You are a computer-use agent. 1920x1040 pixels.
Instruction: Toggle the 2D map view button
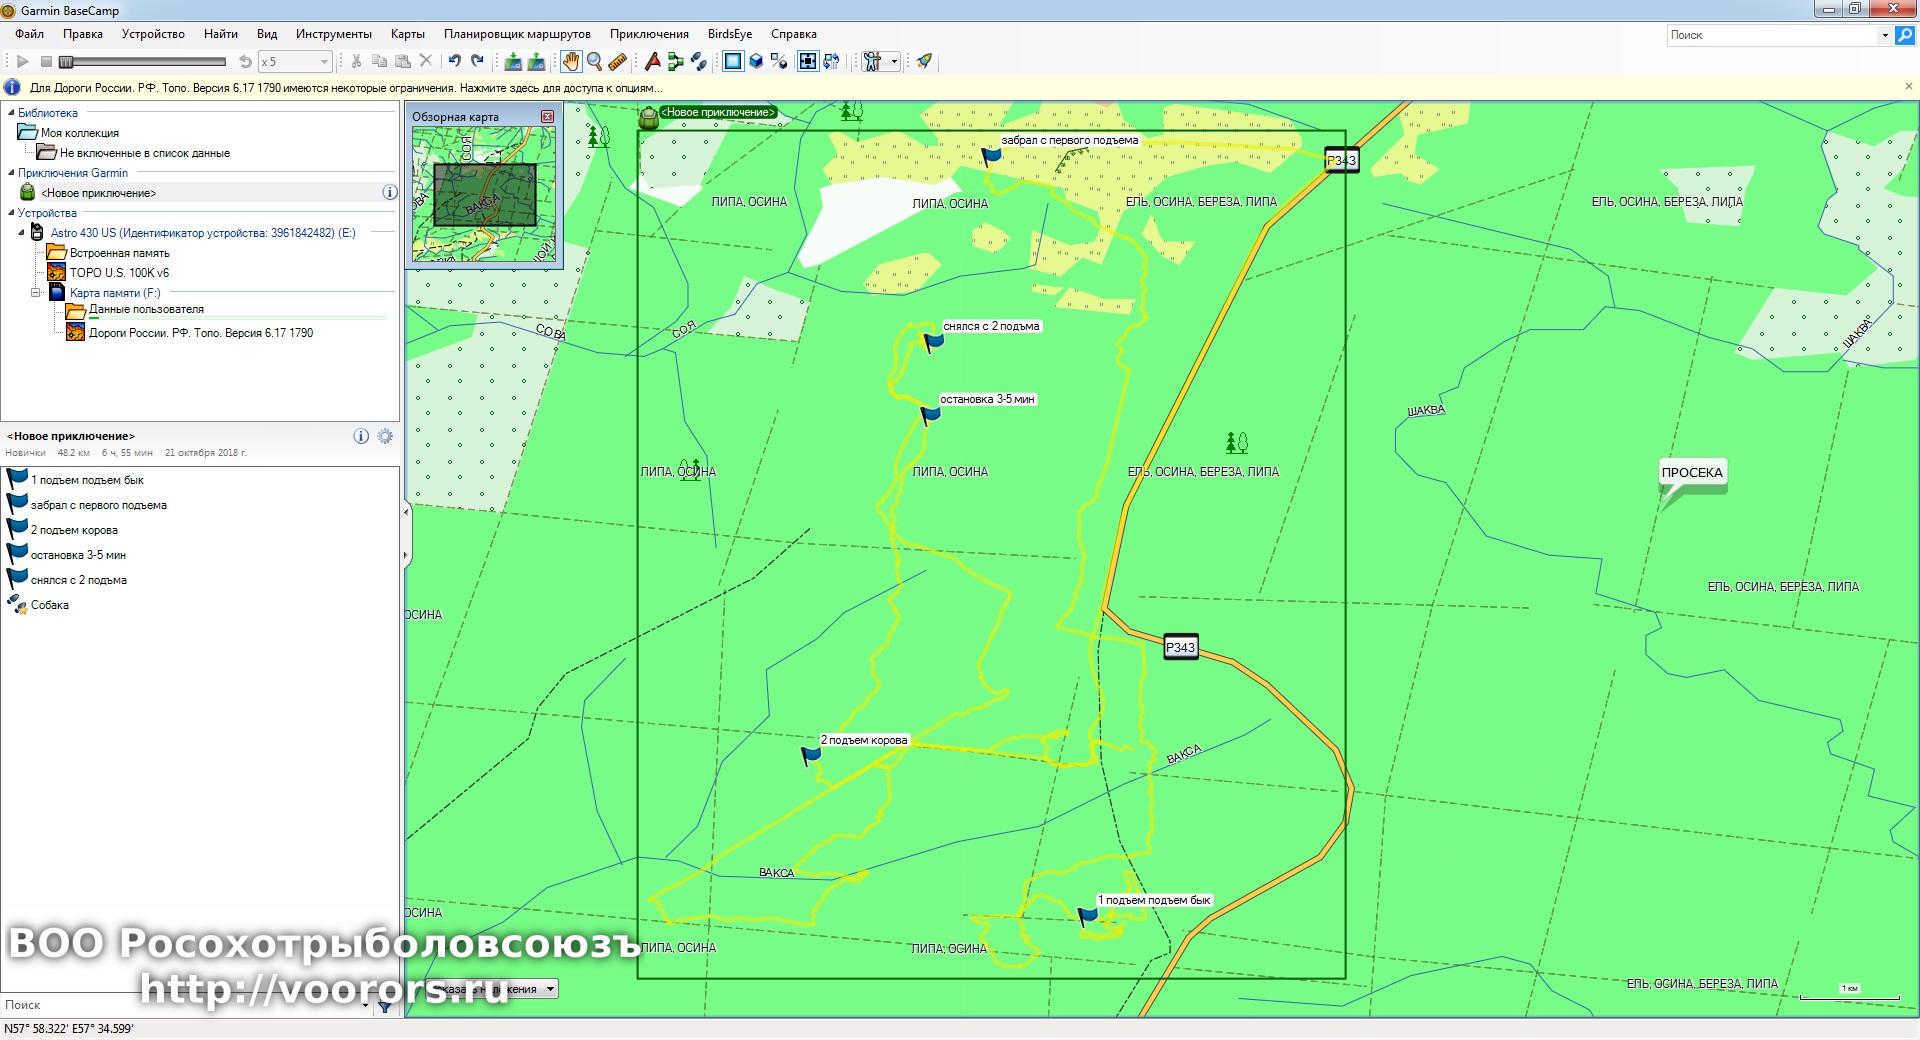[733, 62]
